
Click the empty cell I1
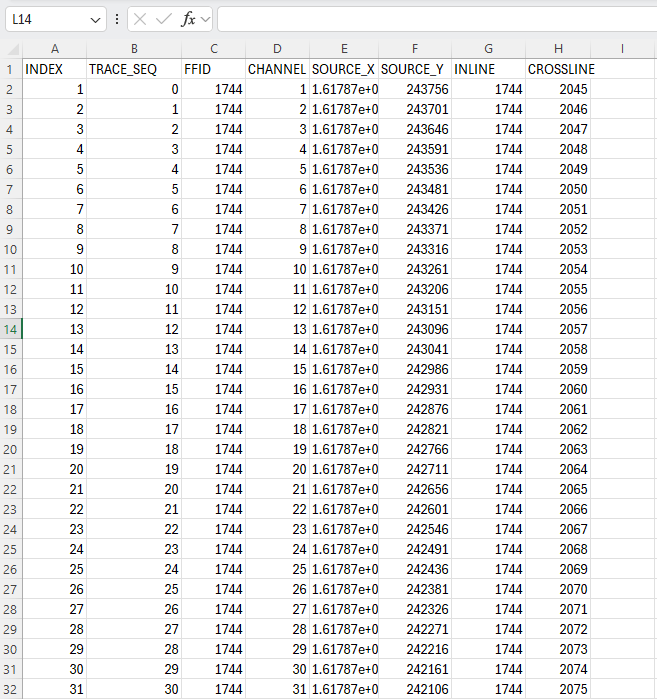coord(622,70)
